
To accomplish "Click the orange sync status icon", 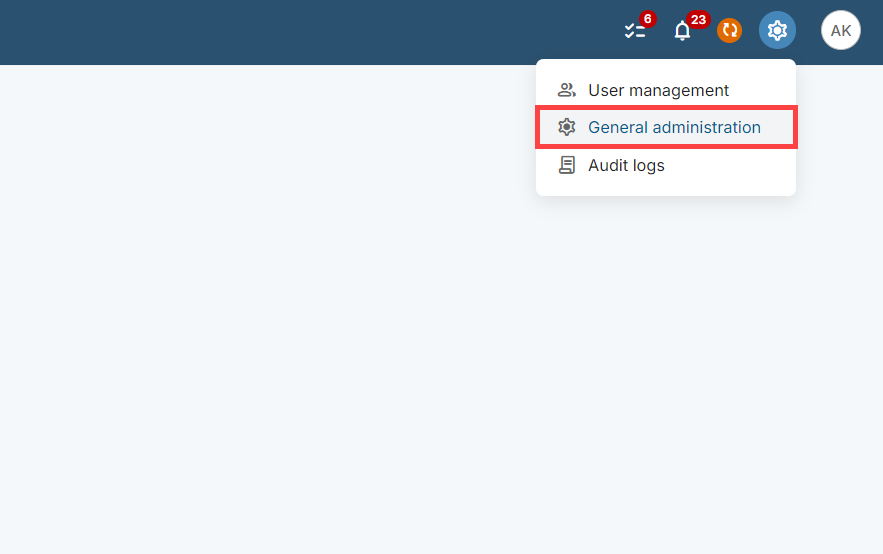I will pyautogui.click(x=729, y=31).
